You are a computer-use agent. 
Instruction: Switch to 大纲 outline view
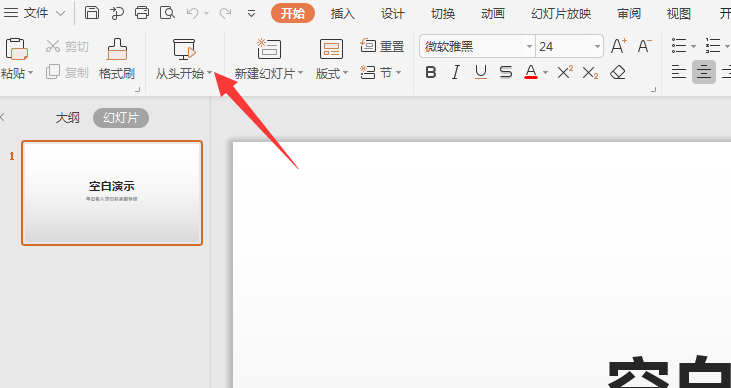[68, 118]
